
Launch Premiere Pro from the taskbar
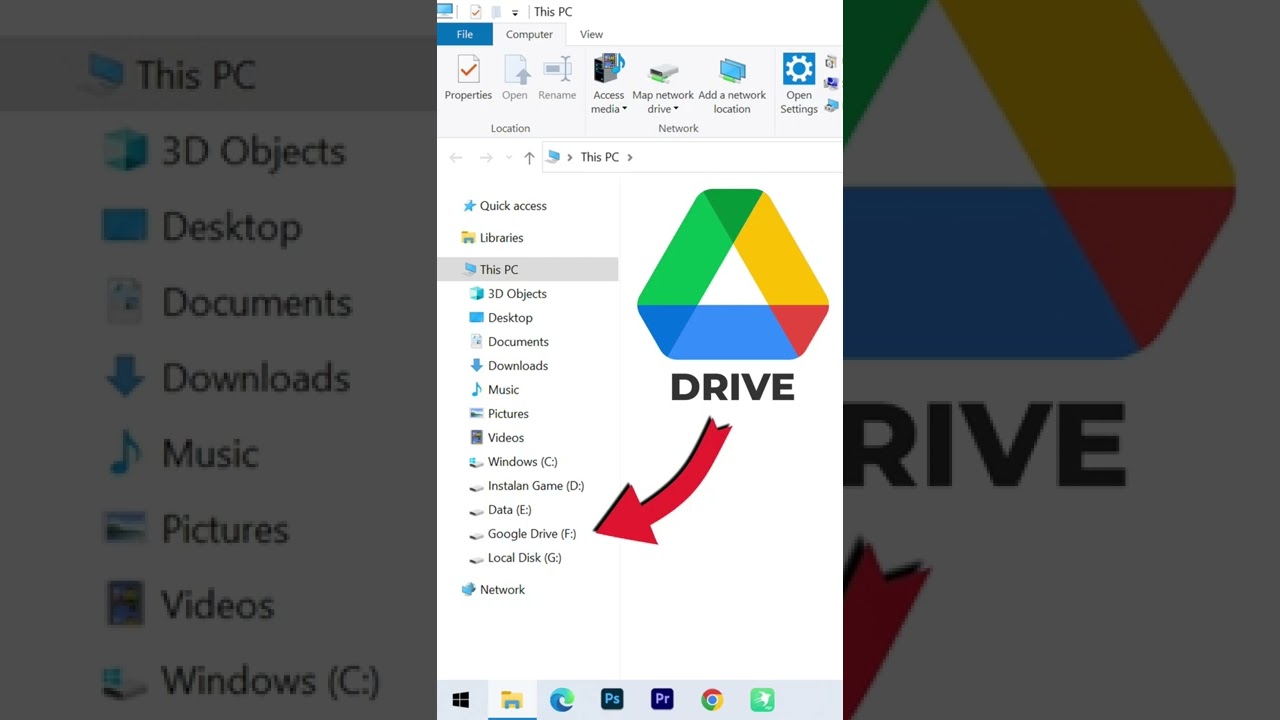tap(662, 700)
